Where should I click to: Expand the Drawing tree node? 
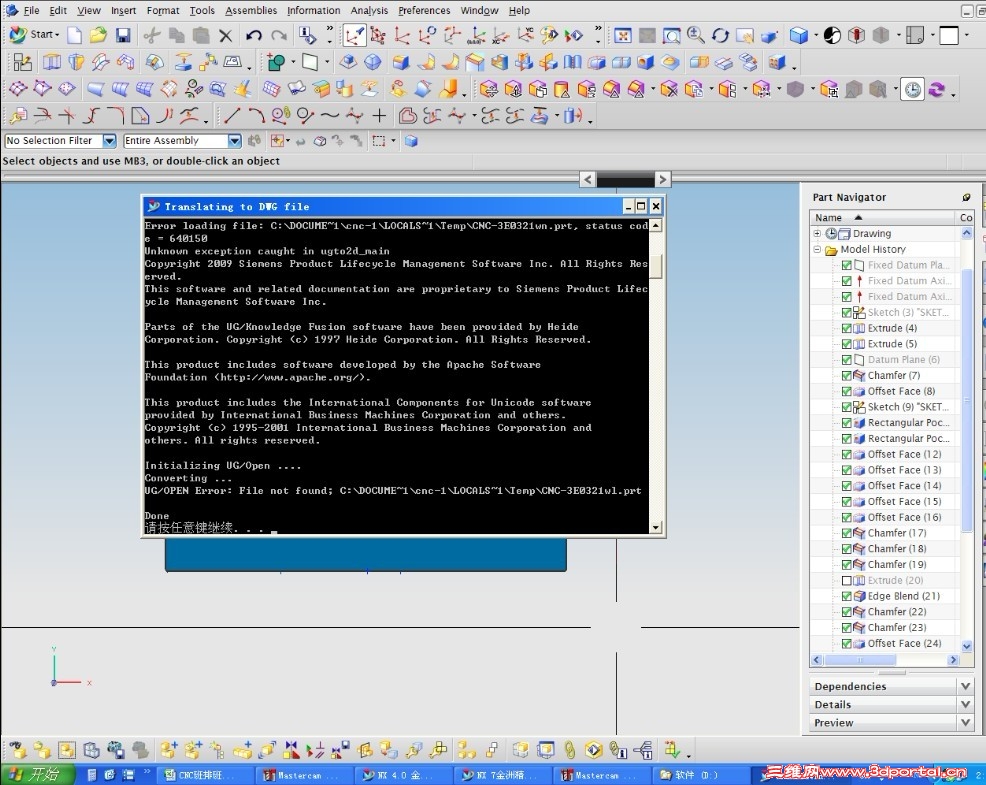pos(817,234)
